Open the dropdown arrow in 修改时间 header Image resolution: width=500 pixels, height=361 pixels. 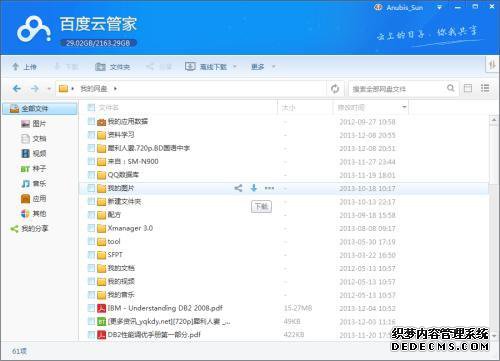point(404,107)
